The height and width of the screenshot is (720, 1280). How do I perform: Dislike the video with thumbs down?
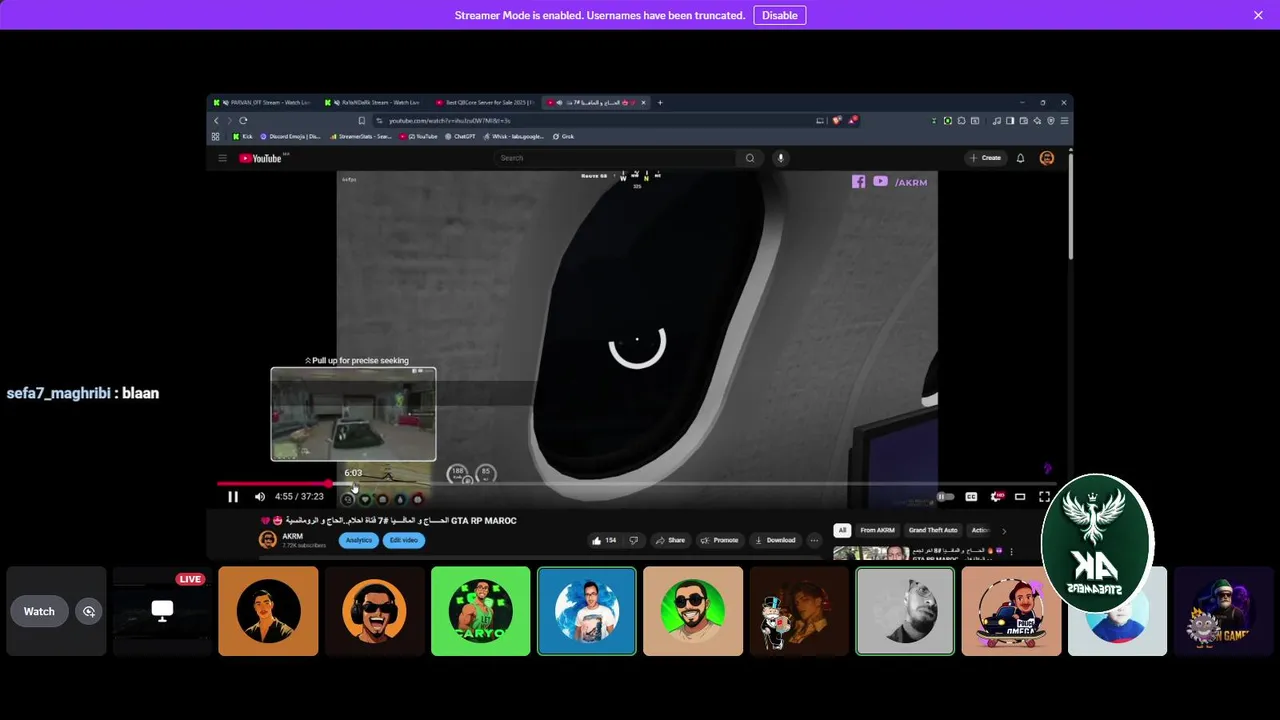point(633,540)
